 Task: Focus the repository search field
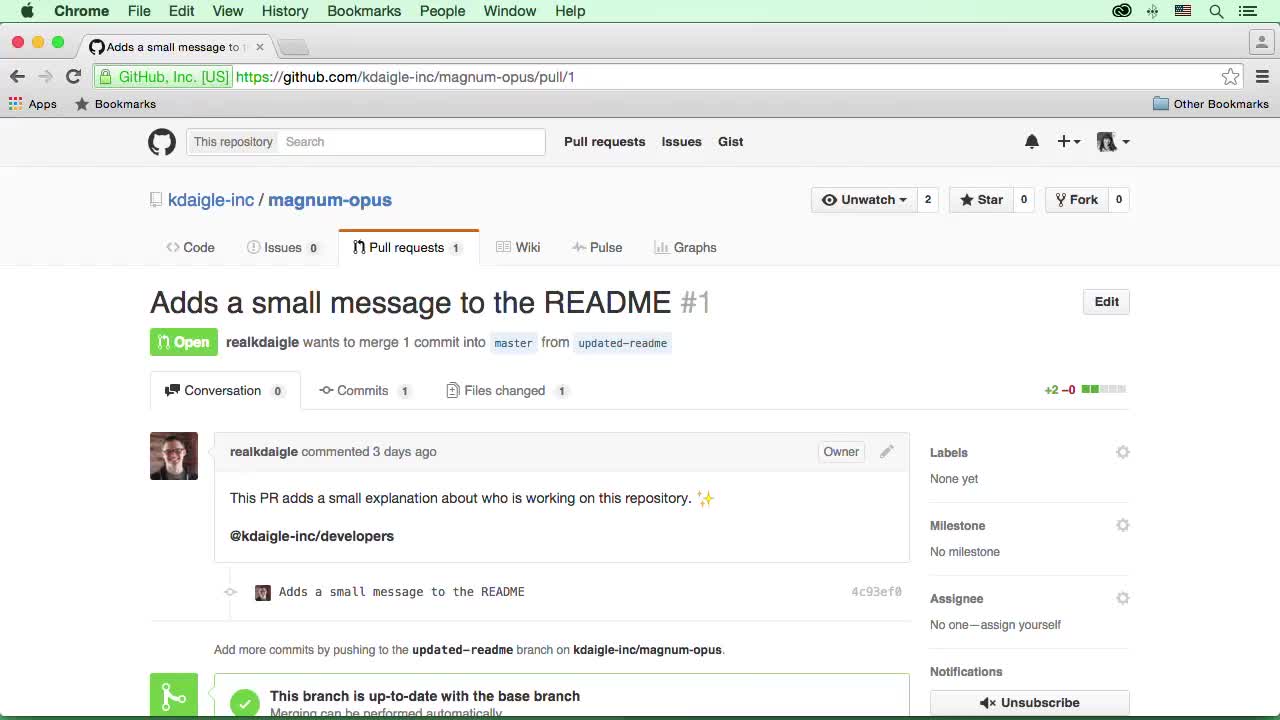click(x=410, y=142)
